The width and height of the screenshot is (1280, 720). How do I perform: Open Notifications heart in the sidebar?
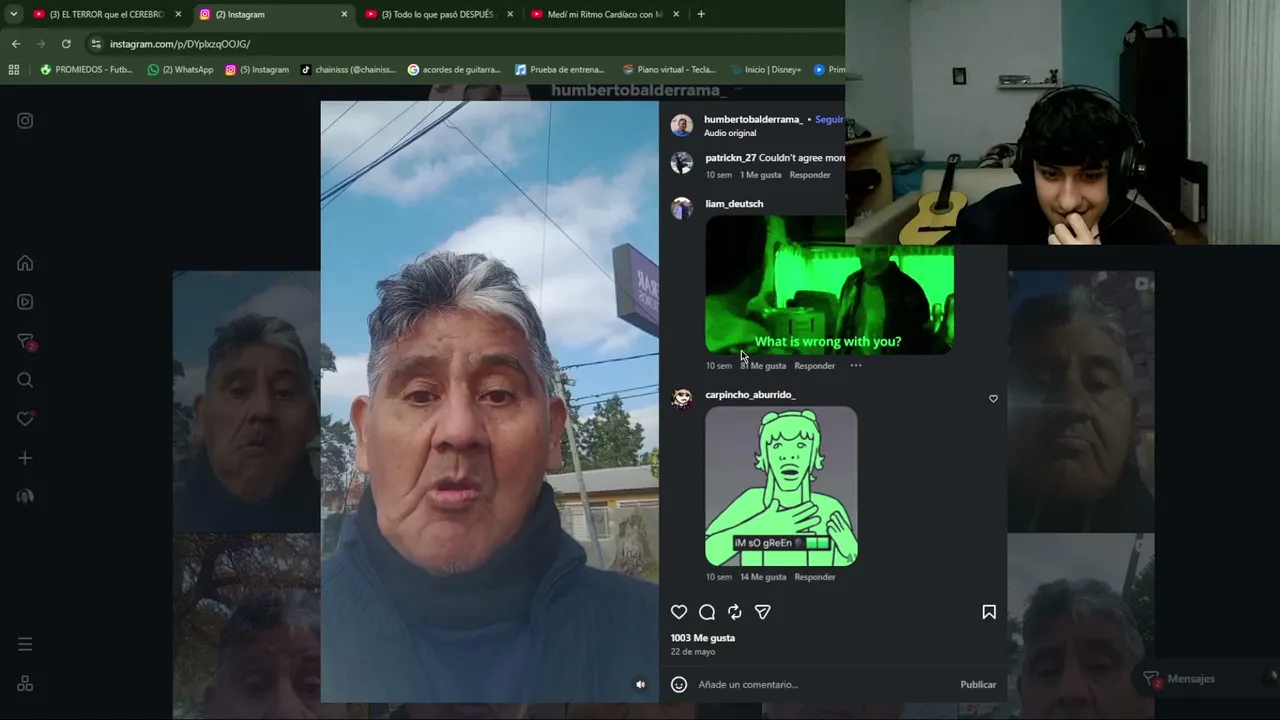(x=25, y=419)
